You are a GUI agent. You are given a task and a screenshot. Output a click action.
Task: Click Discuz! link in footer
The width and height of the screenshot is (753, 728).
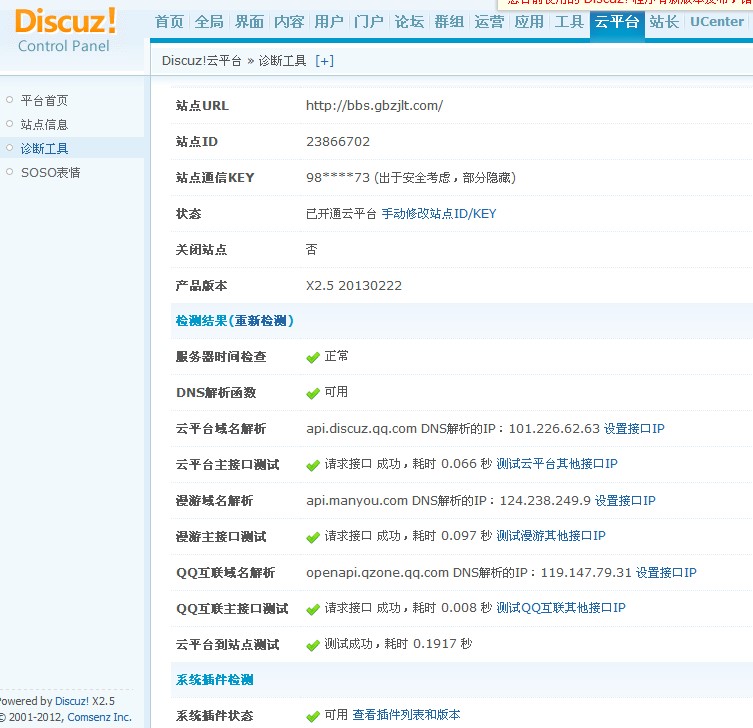(x=72, y=701)
